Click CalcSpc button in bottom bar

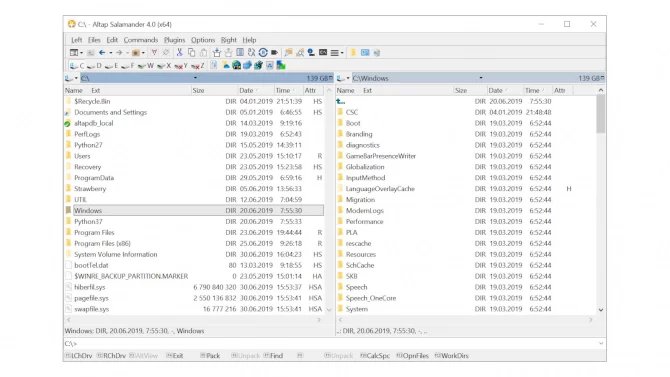click(375, 356)
